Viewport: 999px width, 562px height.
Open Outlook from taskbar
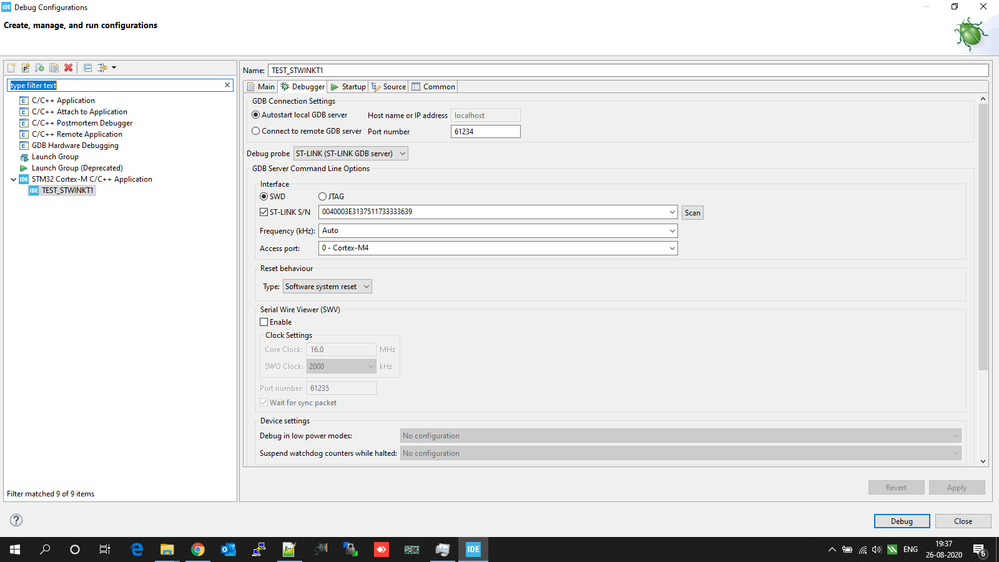(228, 549)
